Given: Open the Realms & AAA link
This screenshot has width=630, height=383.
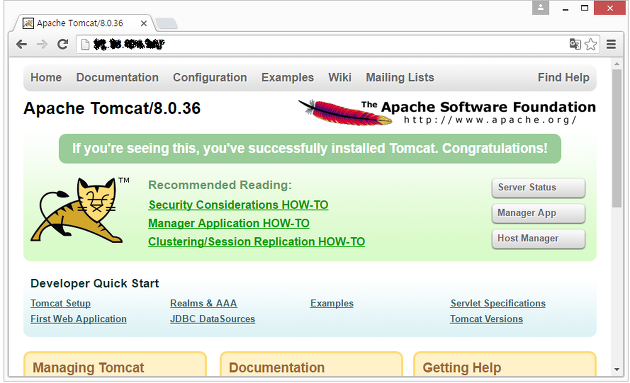Looking at the screenshot, I should [204, 303].
